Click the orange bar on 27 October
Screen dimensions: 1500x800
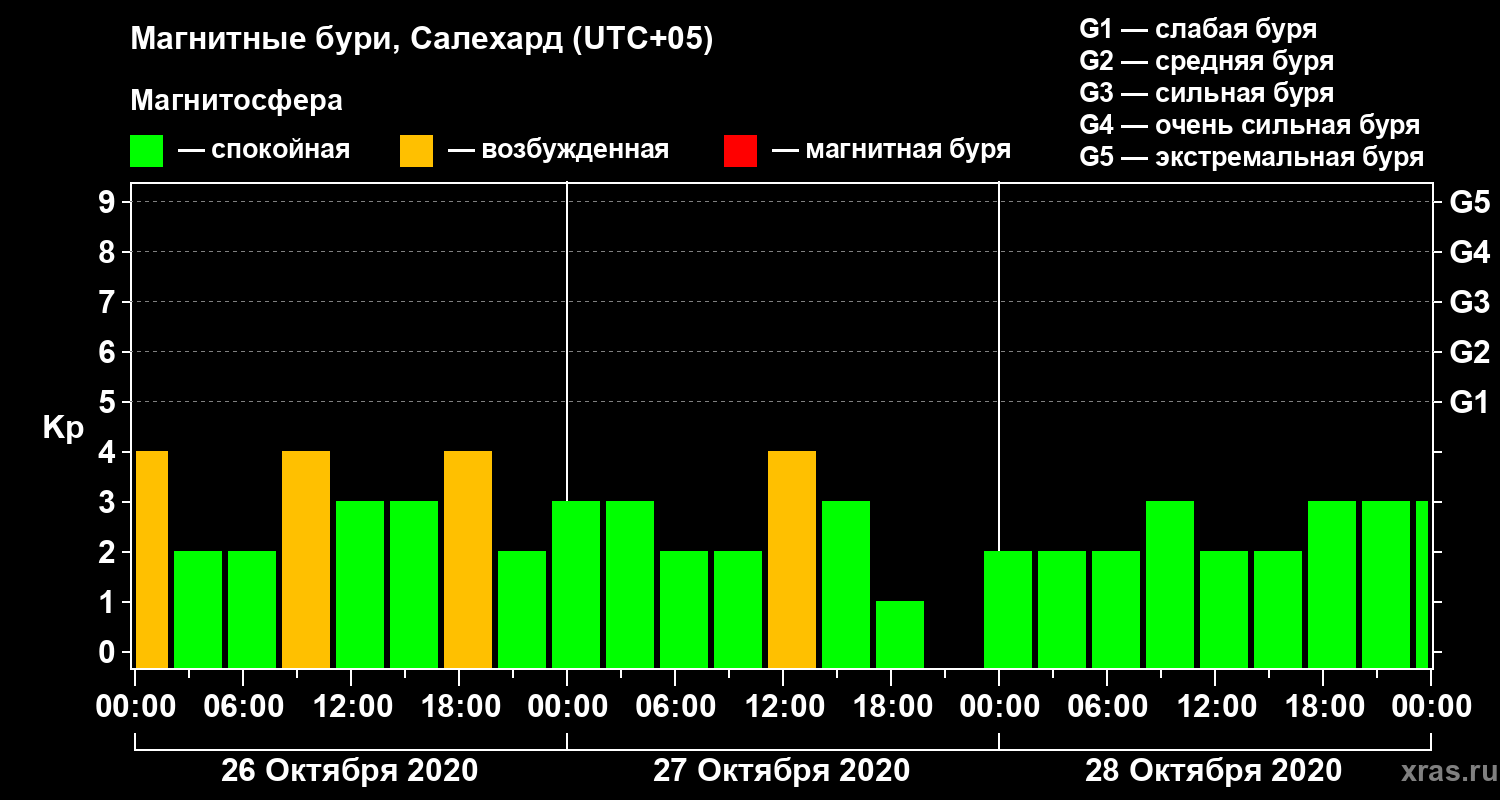click(792, 560)
